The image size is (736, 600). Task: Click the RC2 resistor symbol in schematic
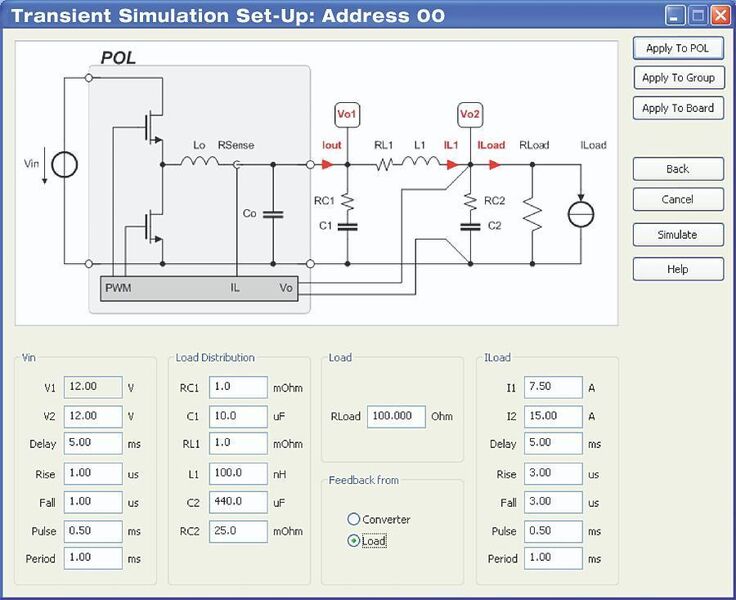click(x=470, y=201)
